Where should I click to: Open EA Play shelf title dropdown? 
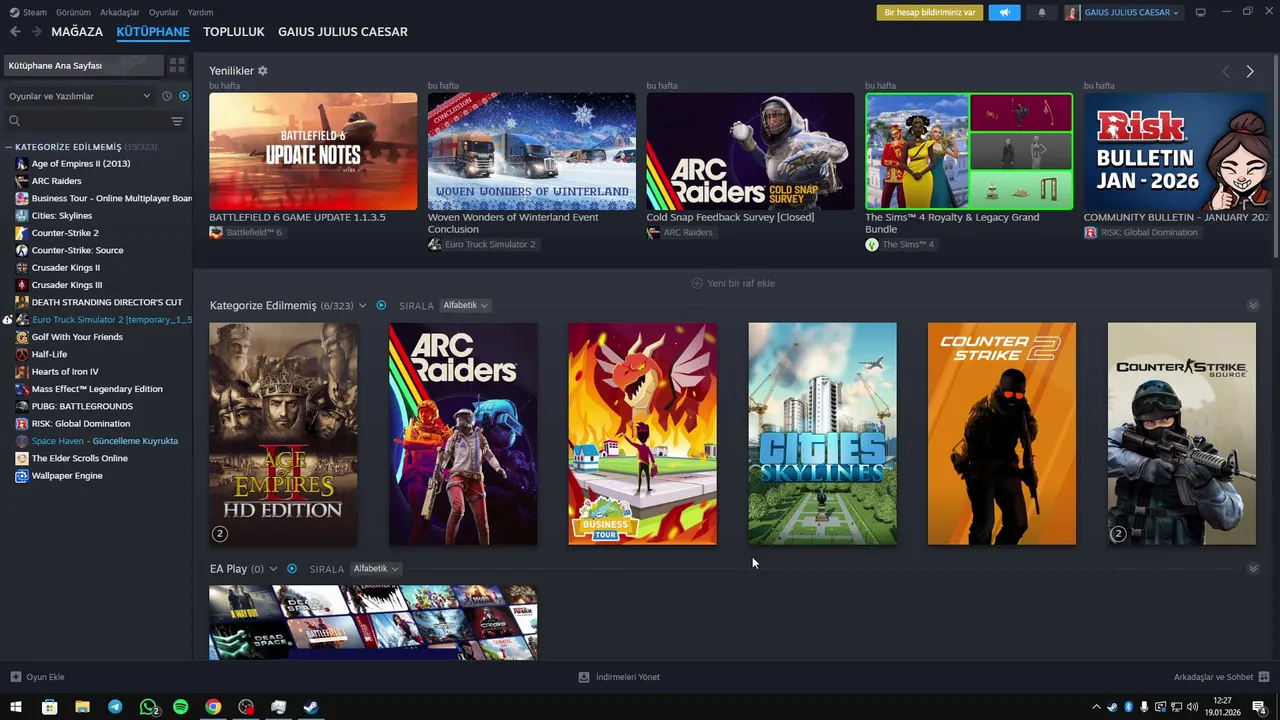(274, 569)
